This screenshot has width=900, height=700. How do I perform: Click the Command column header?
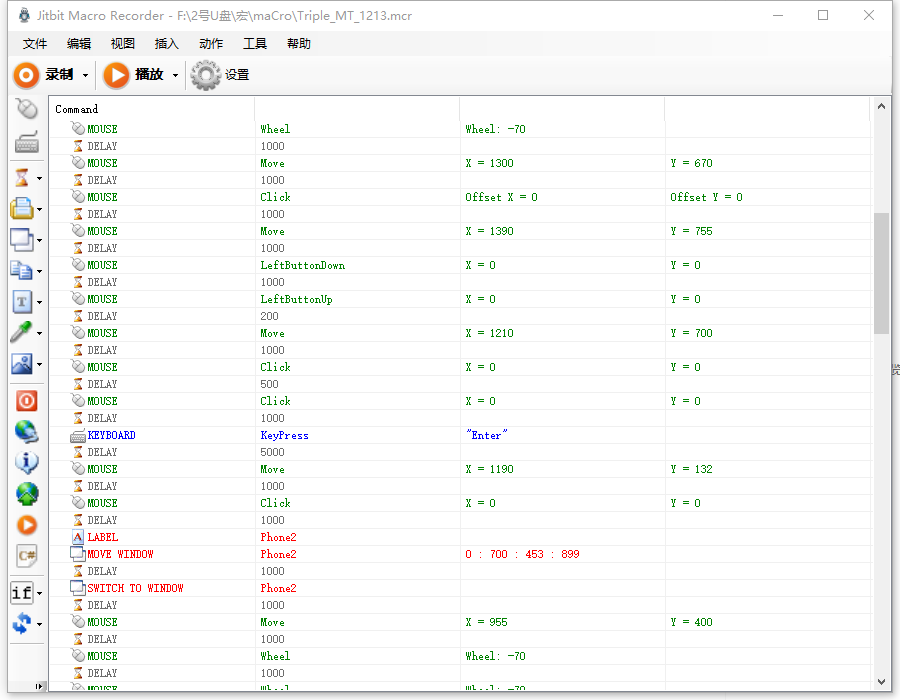pos(152,109)
